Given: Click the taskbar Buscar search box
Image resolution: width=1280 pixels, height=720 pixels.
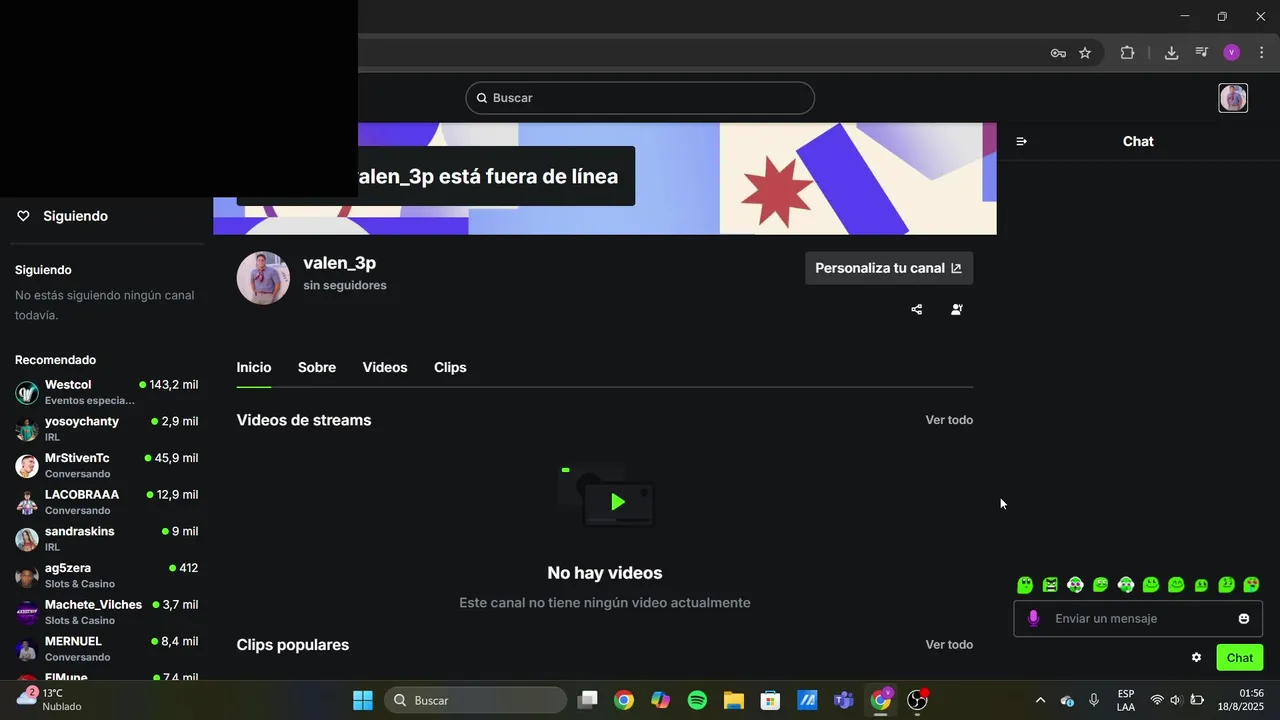Looking at the screenshot, I should [474, 700].
